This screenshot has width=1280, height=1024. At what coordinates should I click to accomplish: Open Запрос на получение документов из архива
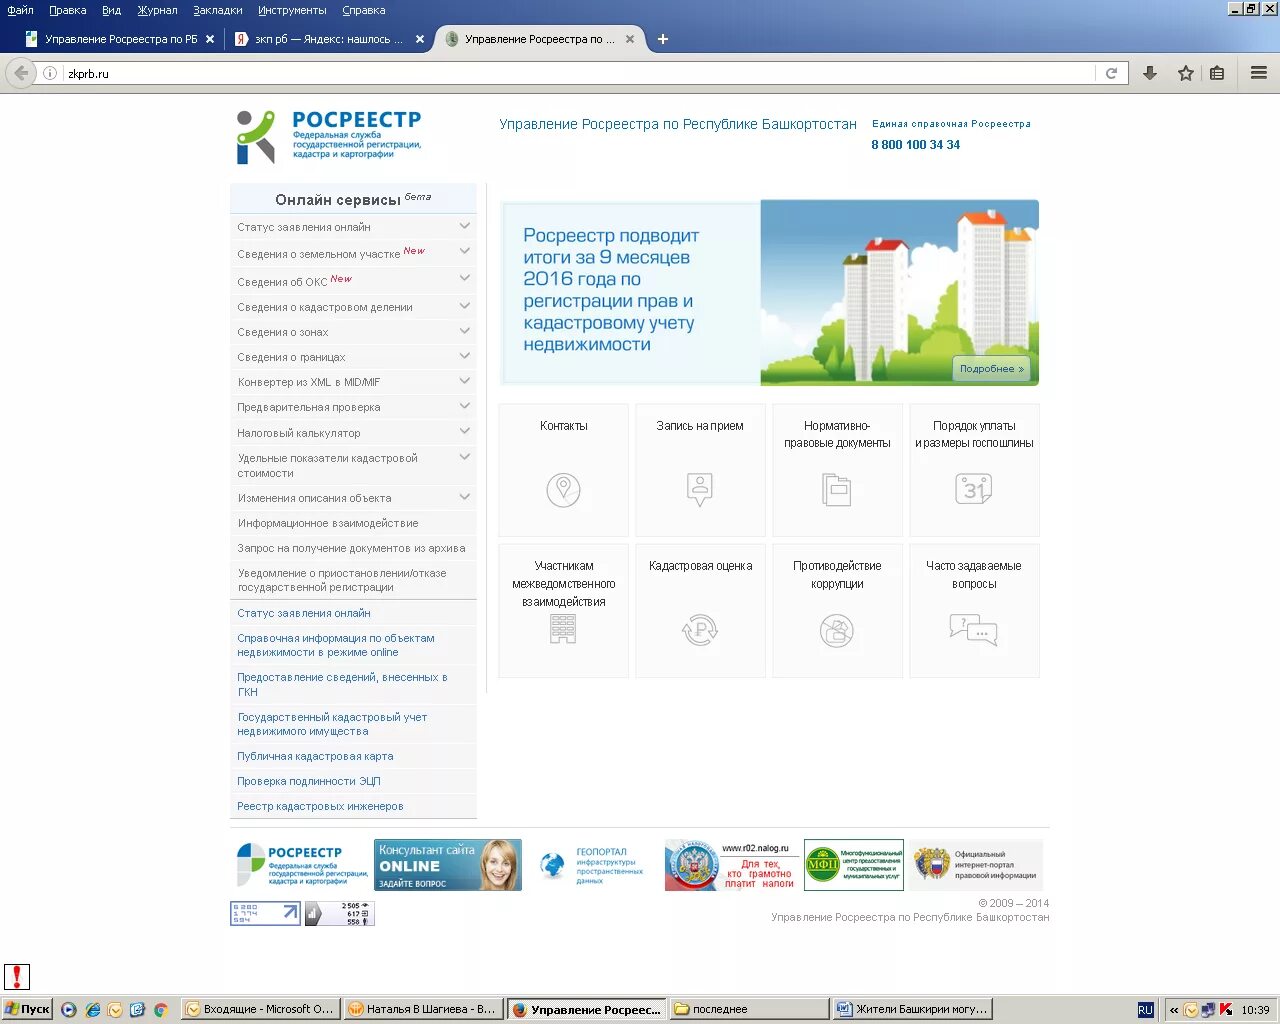click(x=351, y=548)
